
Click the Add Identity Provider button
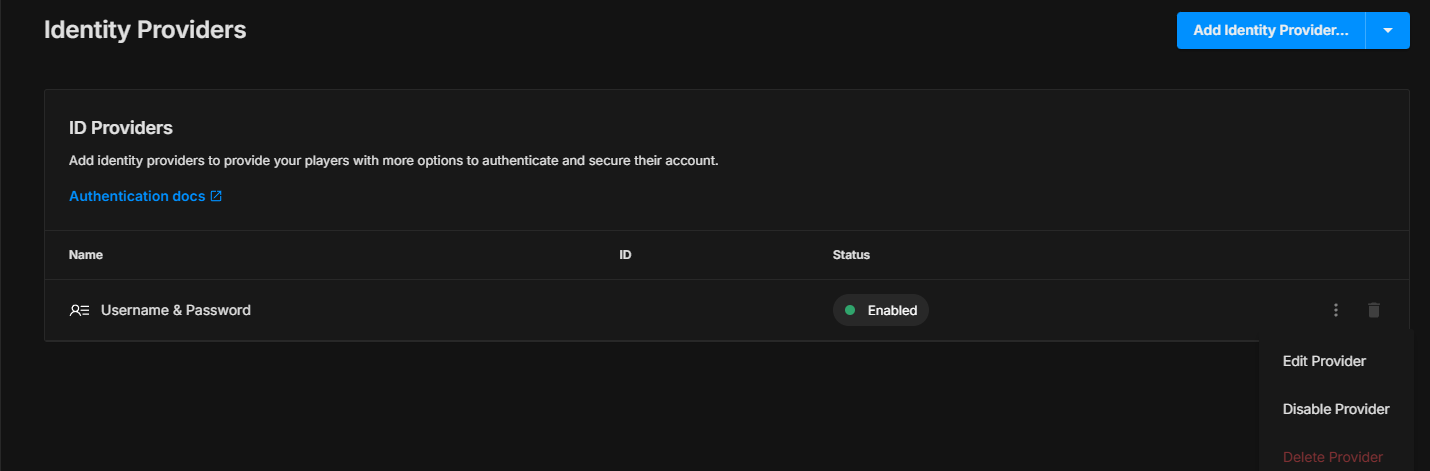tap(1270, 31)
